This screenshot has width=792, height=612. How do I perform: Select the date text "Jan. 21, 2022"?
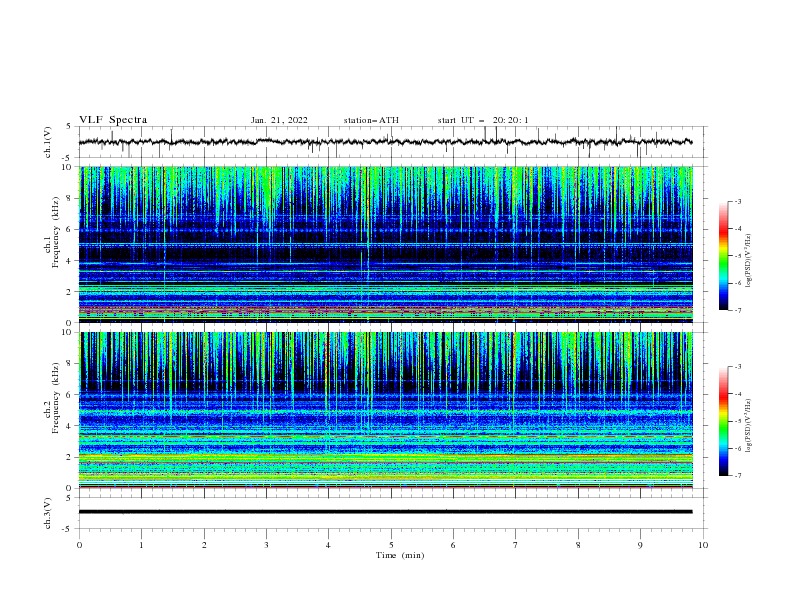point(279,120)
